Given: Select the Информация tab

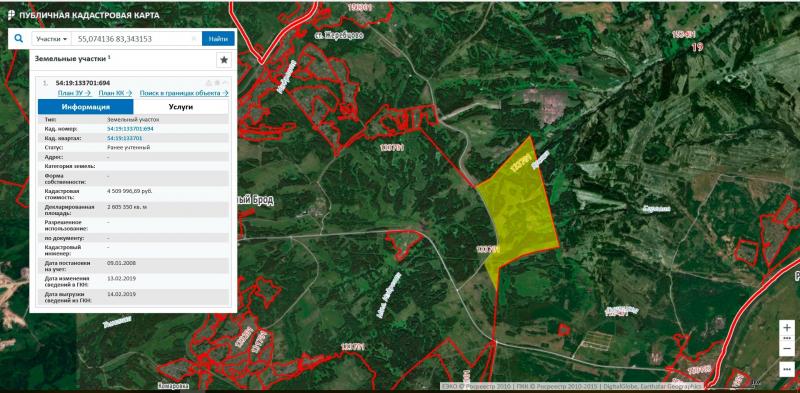Looking at the screenshot, I should [86, 107].
